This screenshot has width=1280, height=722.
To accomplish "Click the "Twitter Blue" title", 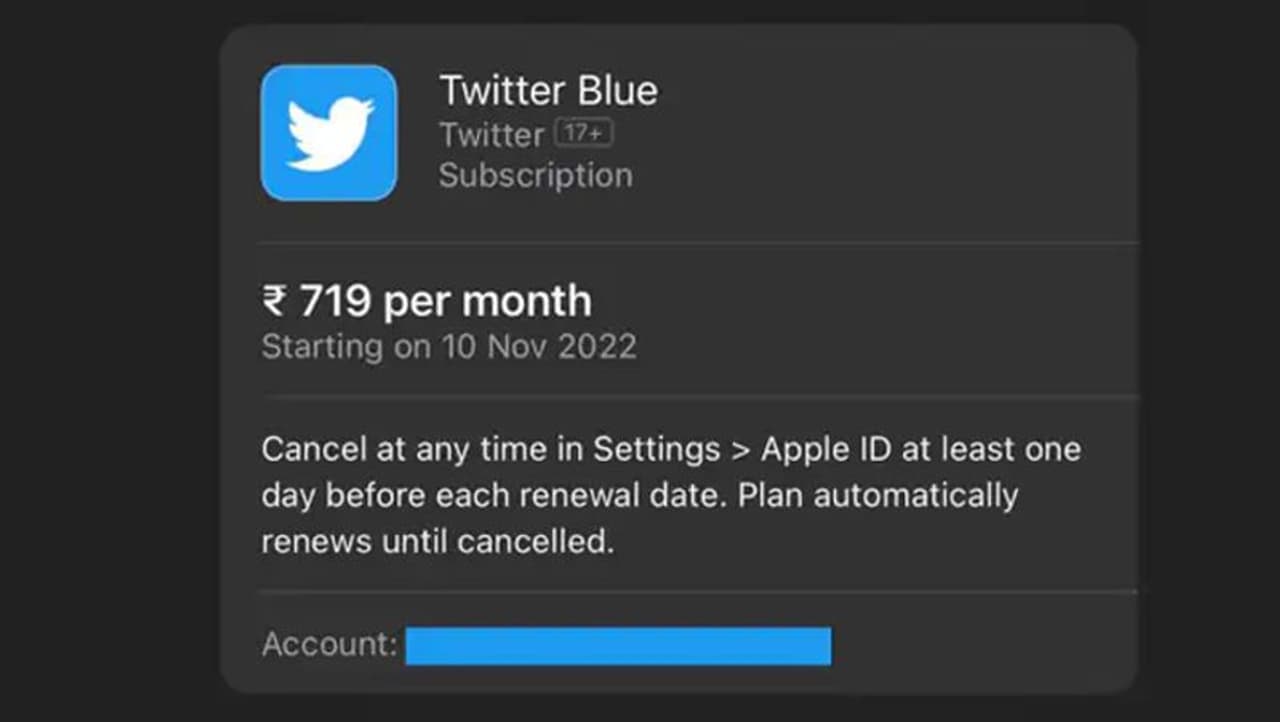I will 548,91.
